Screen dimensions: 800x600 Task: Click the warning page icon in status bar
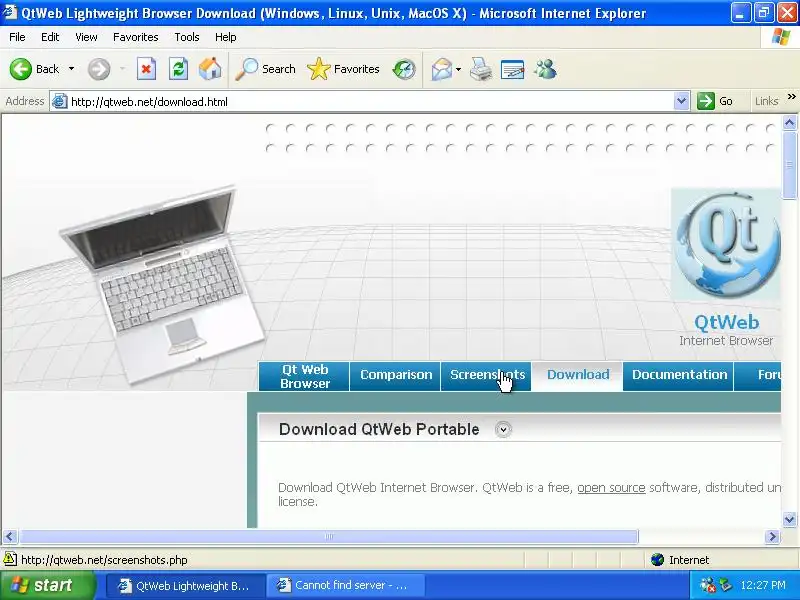click(10, 559)
